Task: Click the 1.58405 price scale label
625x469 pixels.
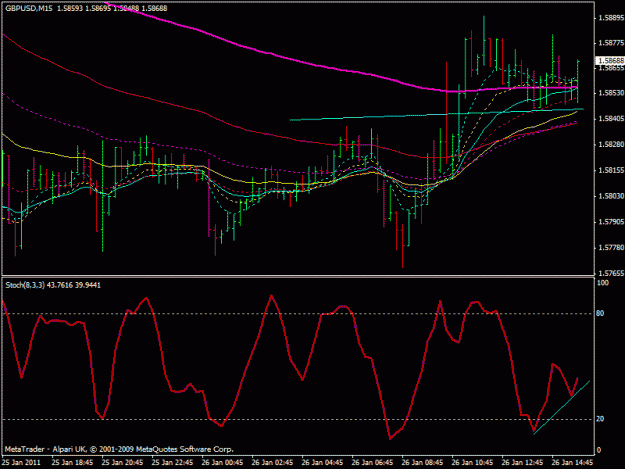Action: click(611, 119)
